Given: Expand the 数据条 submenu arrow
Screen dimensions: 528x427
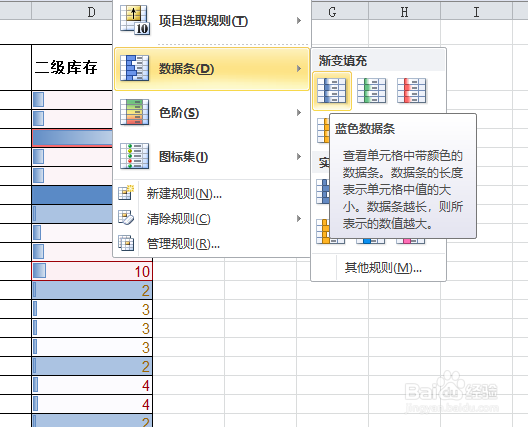Looking at the screenshot, I should tap(299, 69).
